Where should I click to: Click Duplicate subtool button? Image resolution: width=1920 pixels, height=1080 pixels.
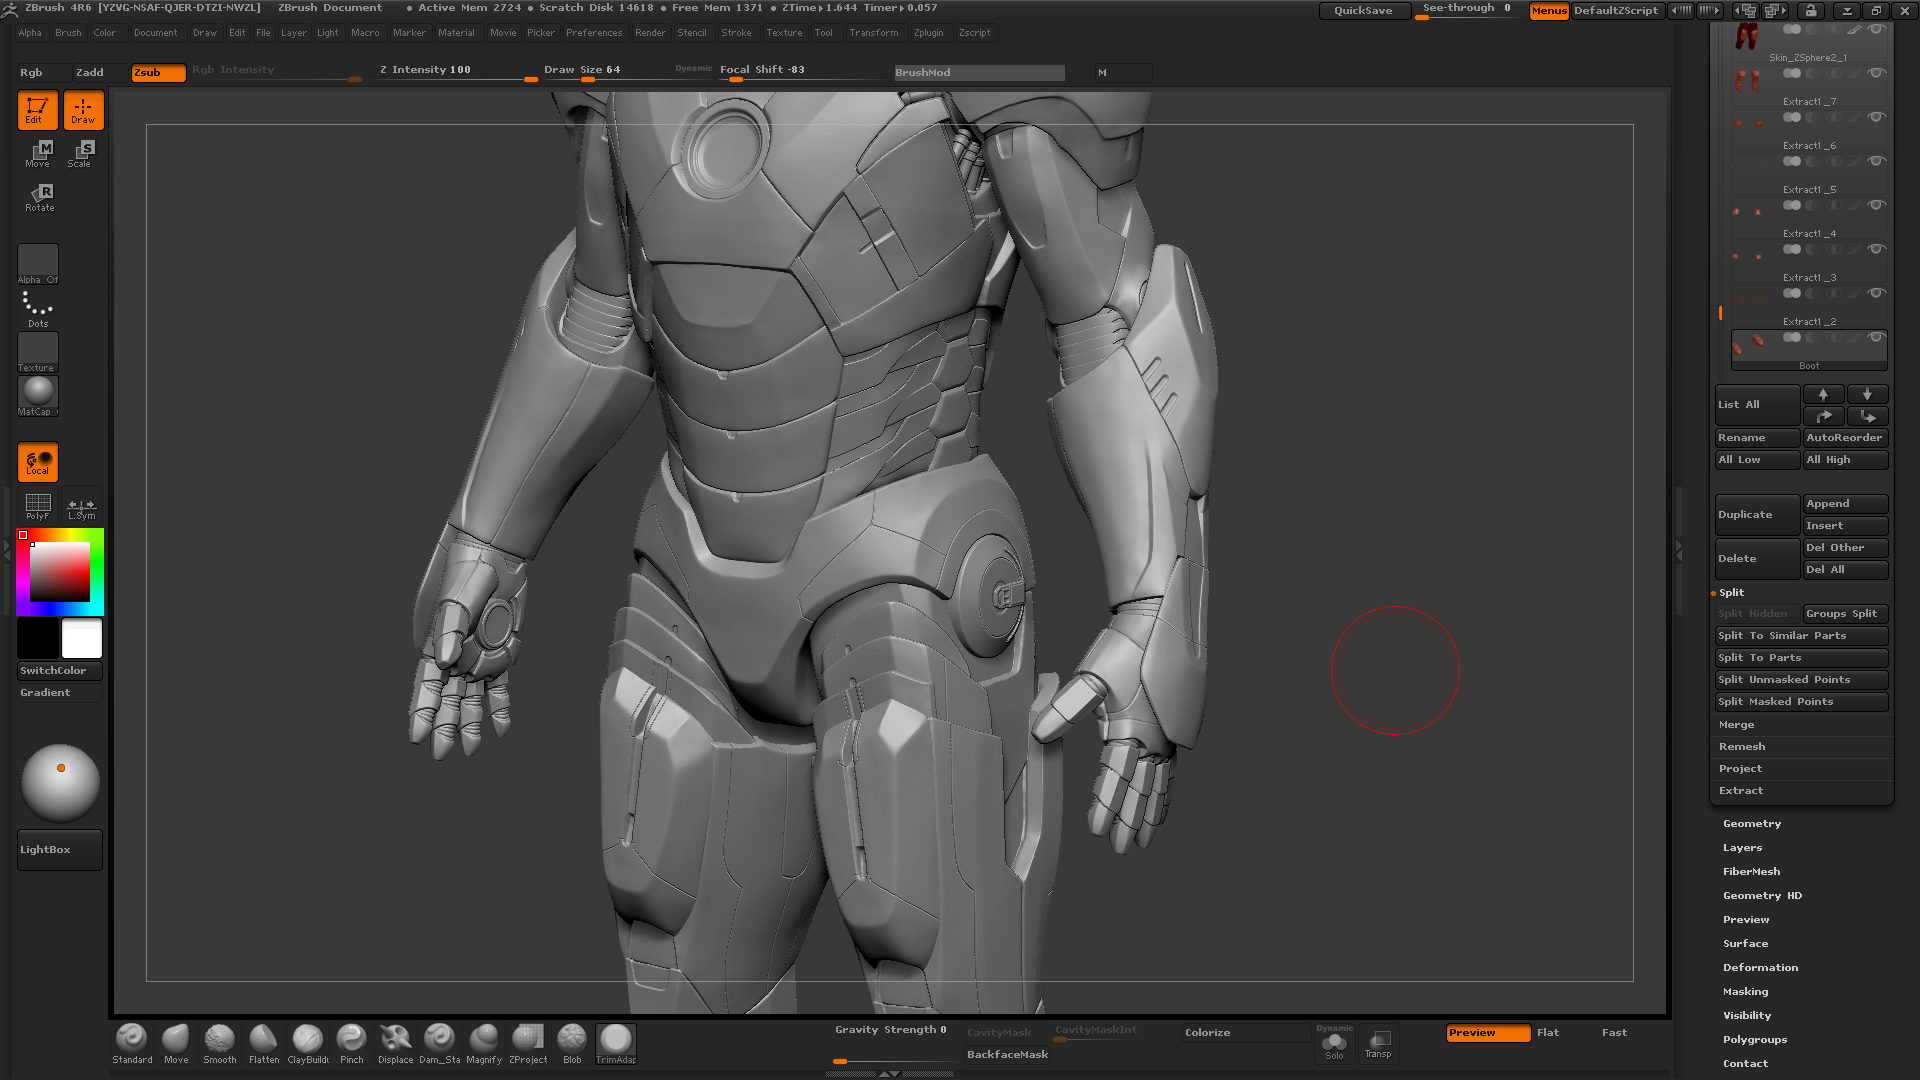pos(1757,515)
